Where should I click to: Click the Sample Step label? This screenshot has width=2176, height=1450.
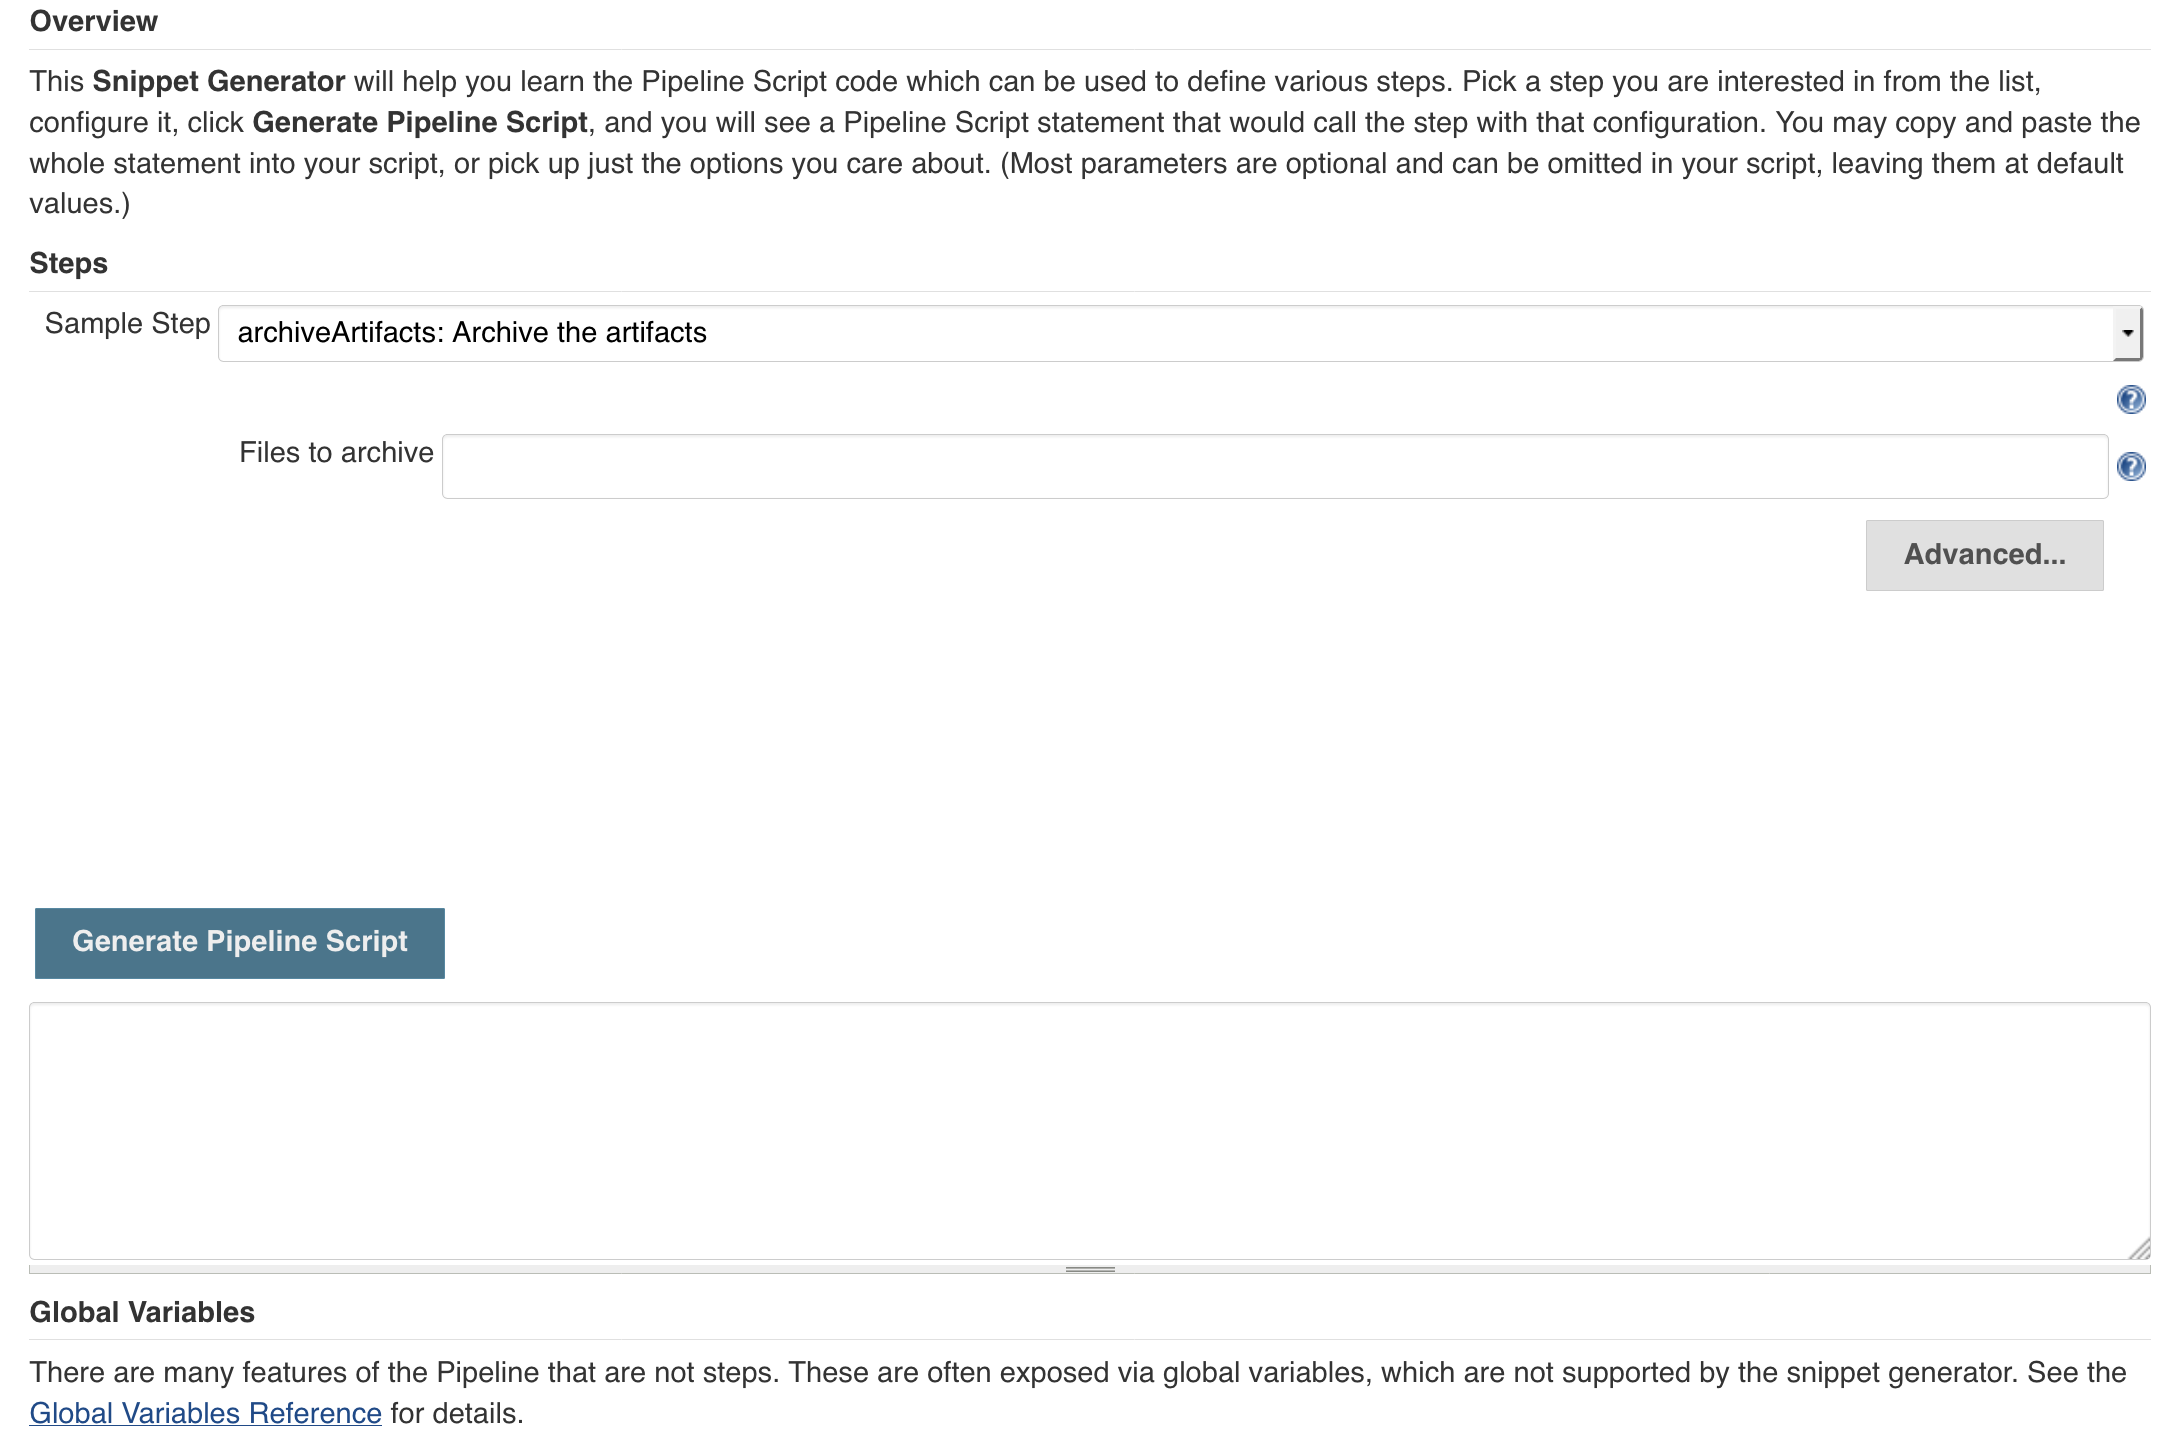pos(127,324)
